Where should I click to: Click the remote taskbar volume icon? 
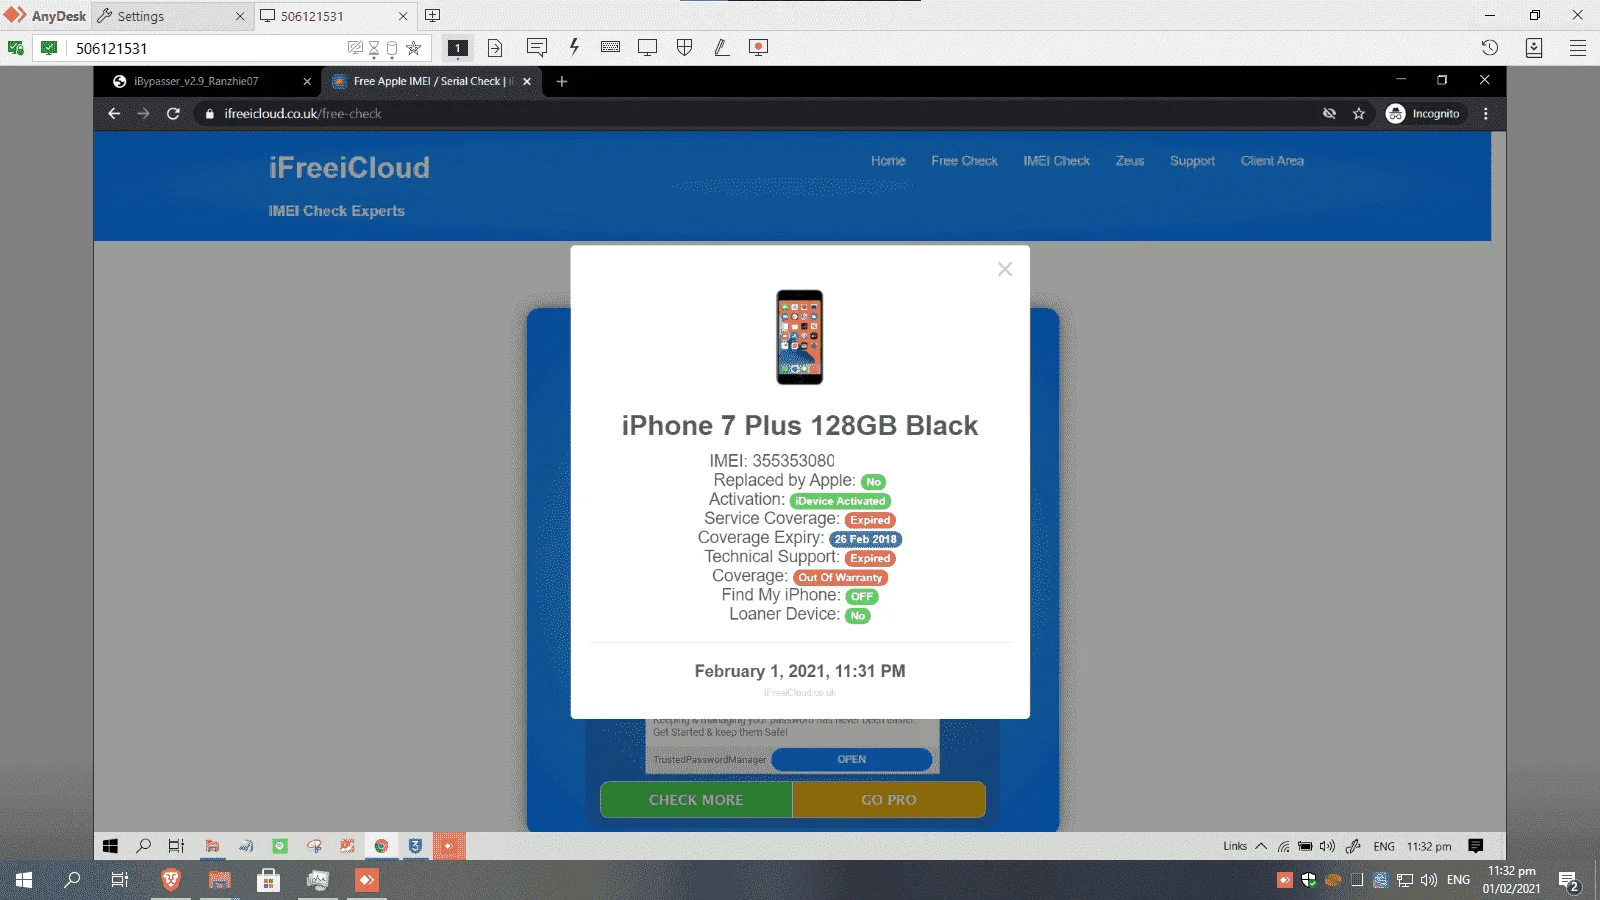click(x=1327, y=846)
